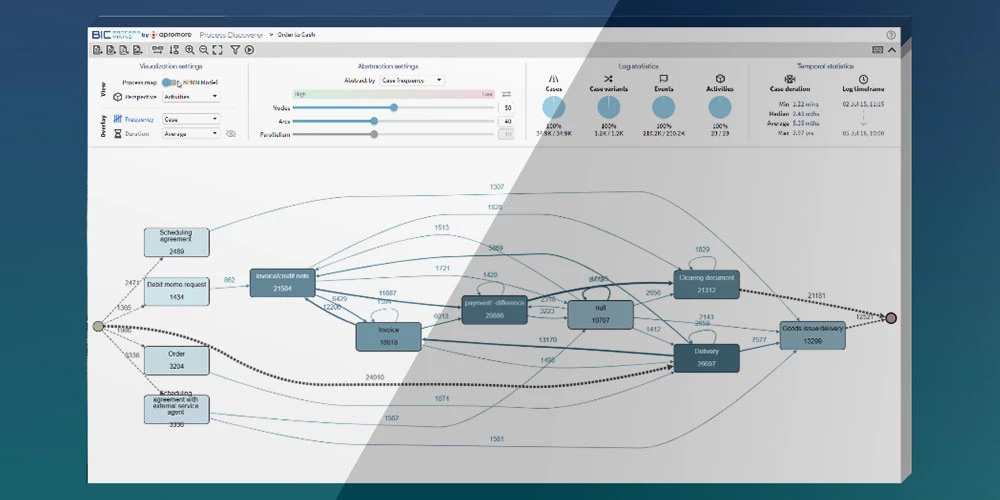This screenshot has width=1000, height=500.
Task: Click the Process Discoverer breadcrumb
Action: click(x=231, y=35)
